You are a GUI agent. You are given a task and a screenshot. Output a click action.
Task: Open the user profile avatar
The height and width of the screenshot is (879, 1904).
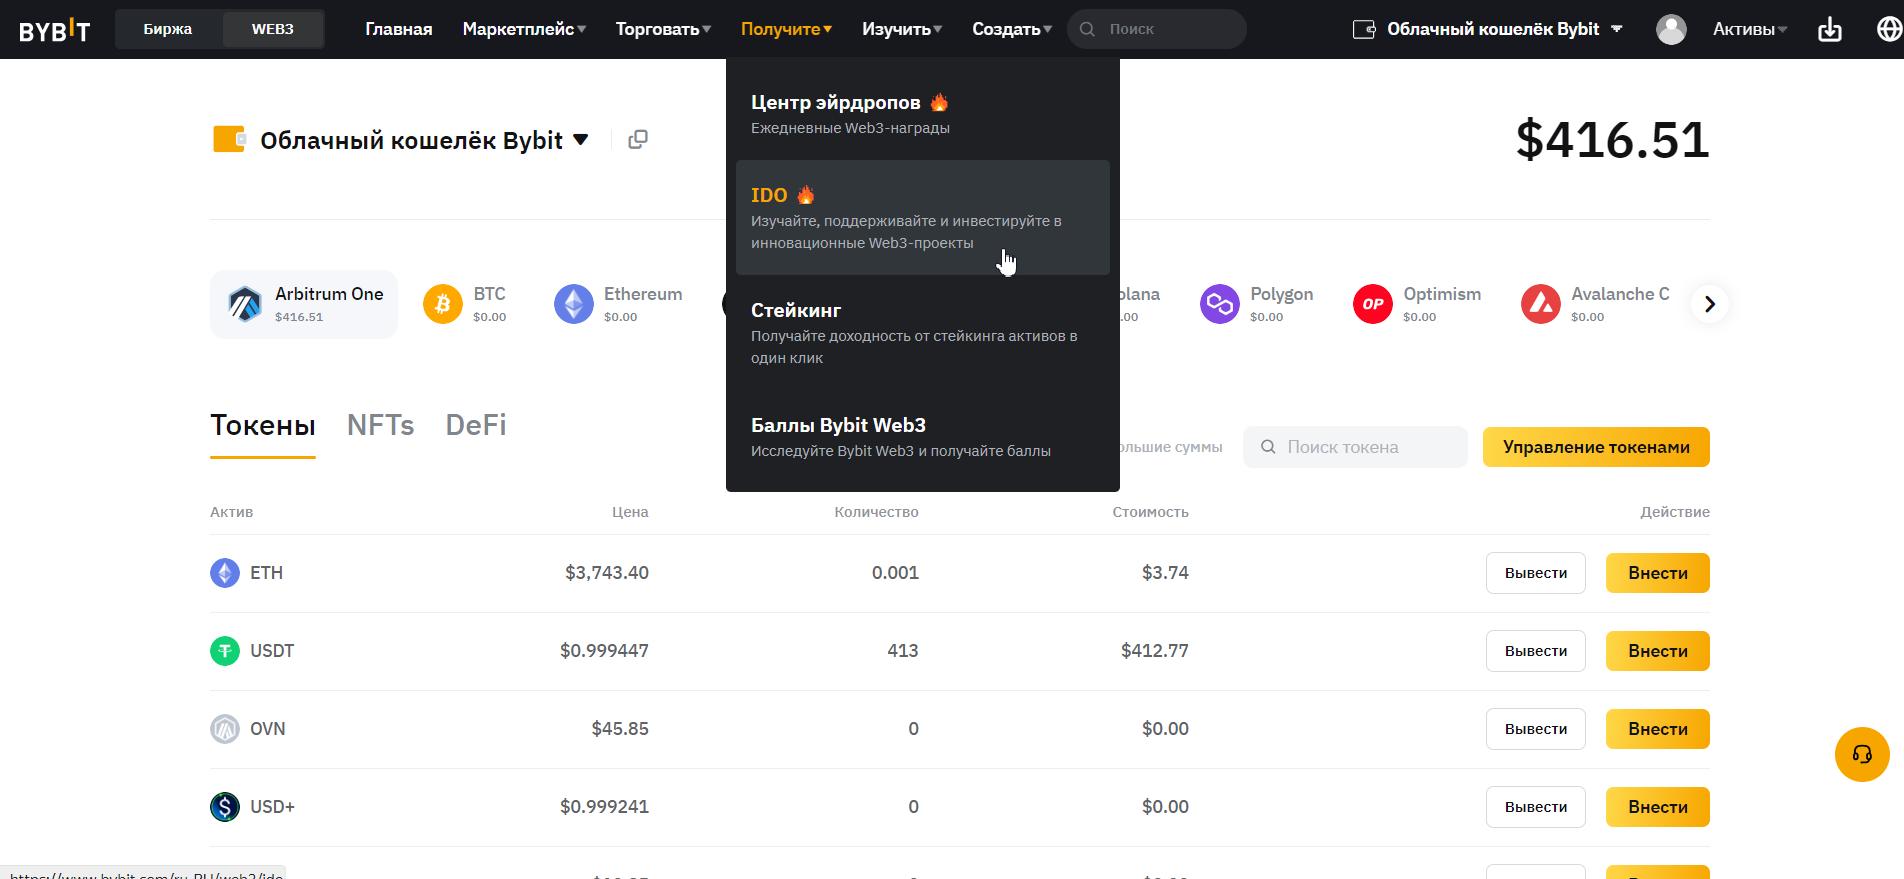click(1671, 29)
